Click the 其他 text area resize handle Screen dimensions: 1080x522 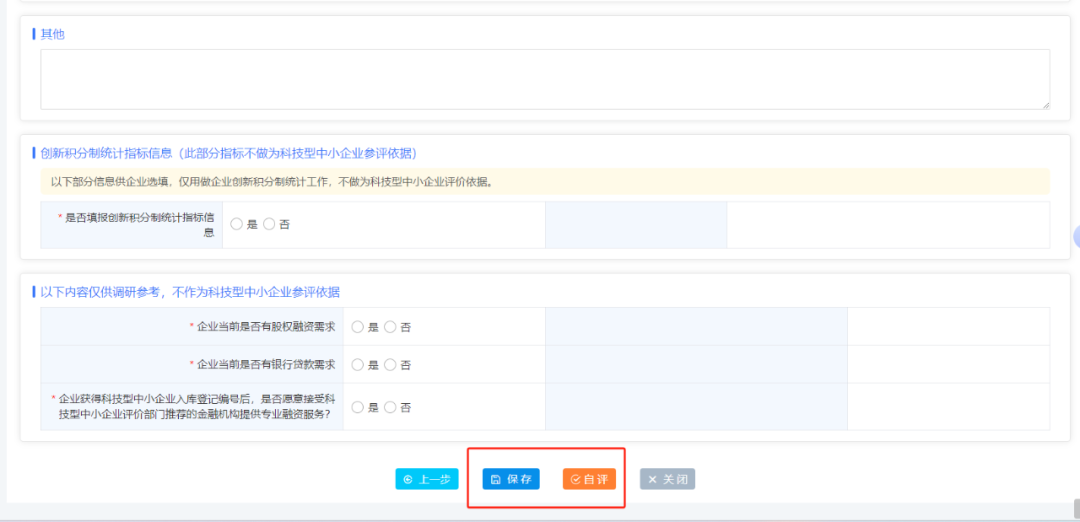pos(1045,104)
